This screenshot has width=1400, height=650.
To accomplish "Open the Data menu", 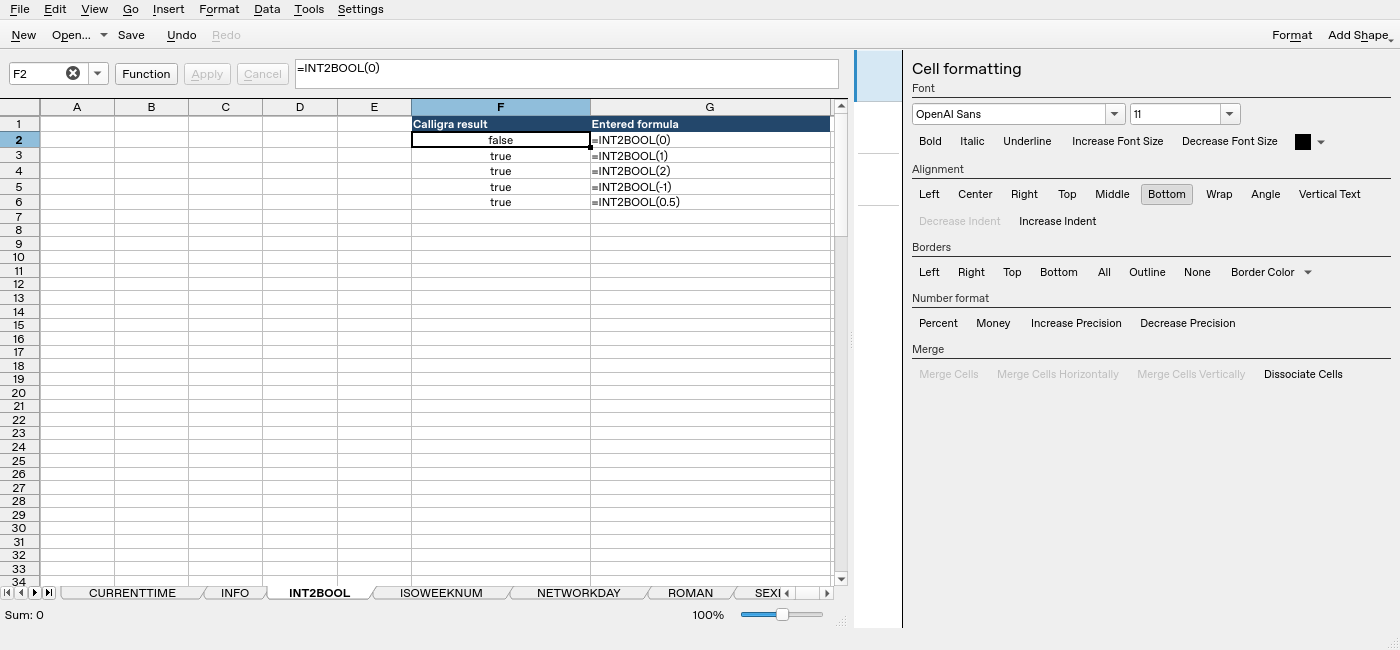I will click(x=267, y=9).
